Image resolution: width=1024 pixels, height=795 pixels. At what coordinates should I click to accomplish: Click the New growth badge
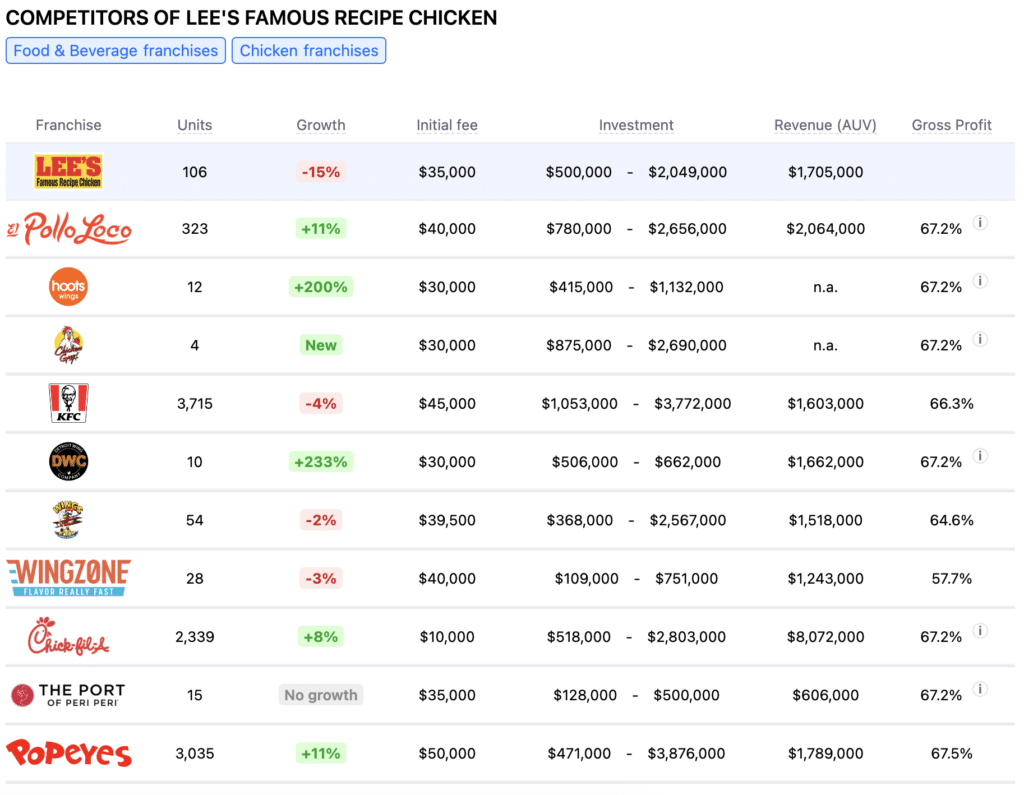321,345
